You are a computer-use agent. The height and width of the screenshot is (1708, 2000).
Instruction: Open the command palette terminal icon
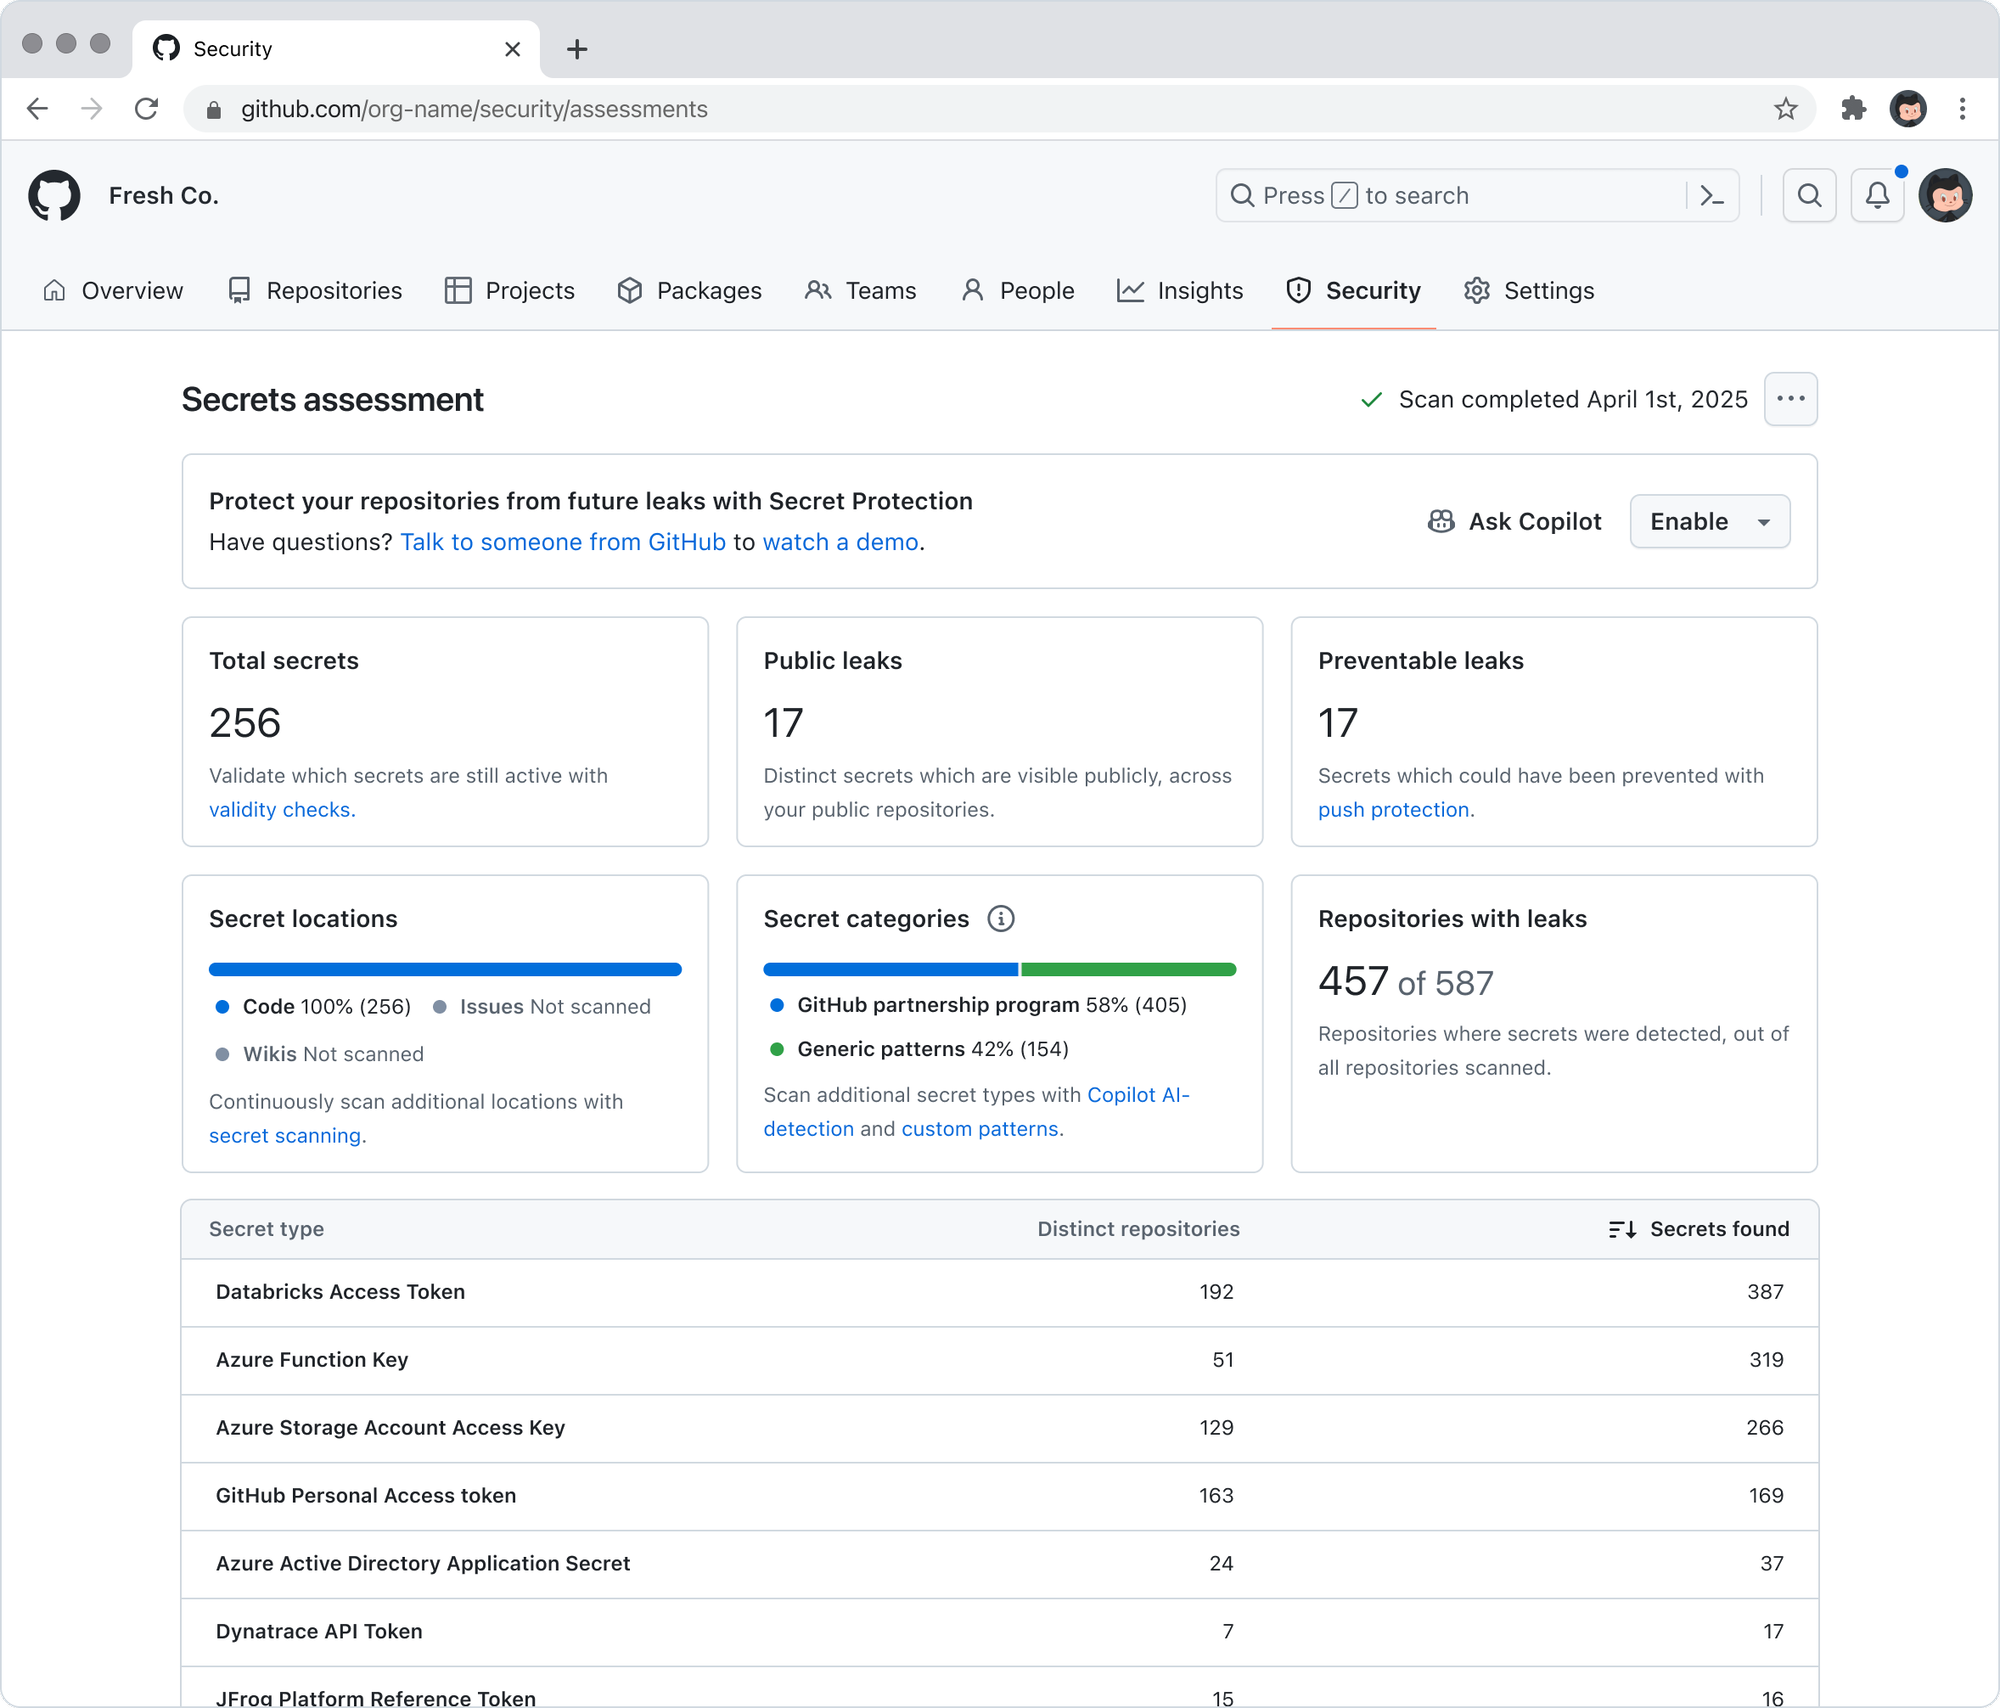click(1712, 195)
